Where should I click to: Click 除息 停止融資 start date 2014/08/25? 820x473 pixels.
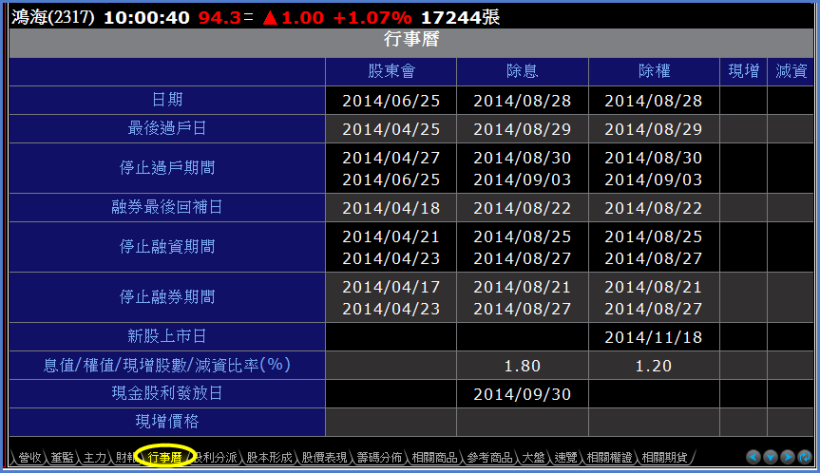pyautogui.click(x=522, y=237)
